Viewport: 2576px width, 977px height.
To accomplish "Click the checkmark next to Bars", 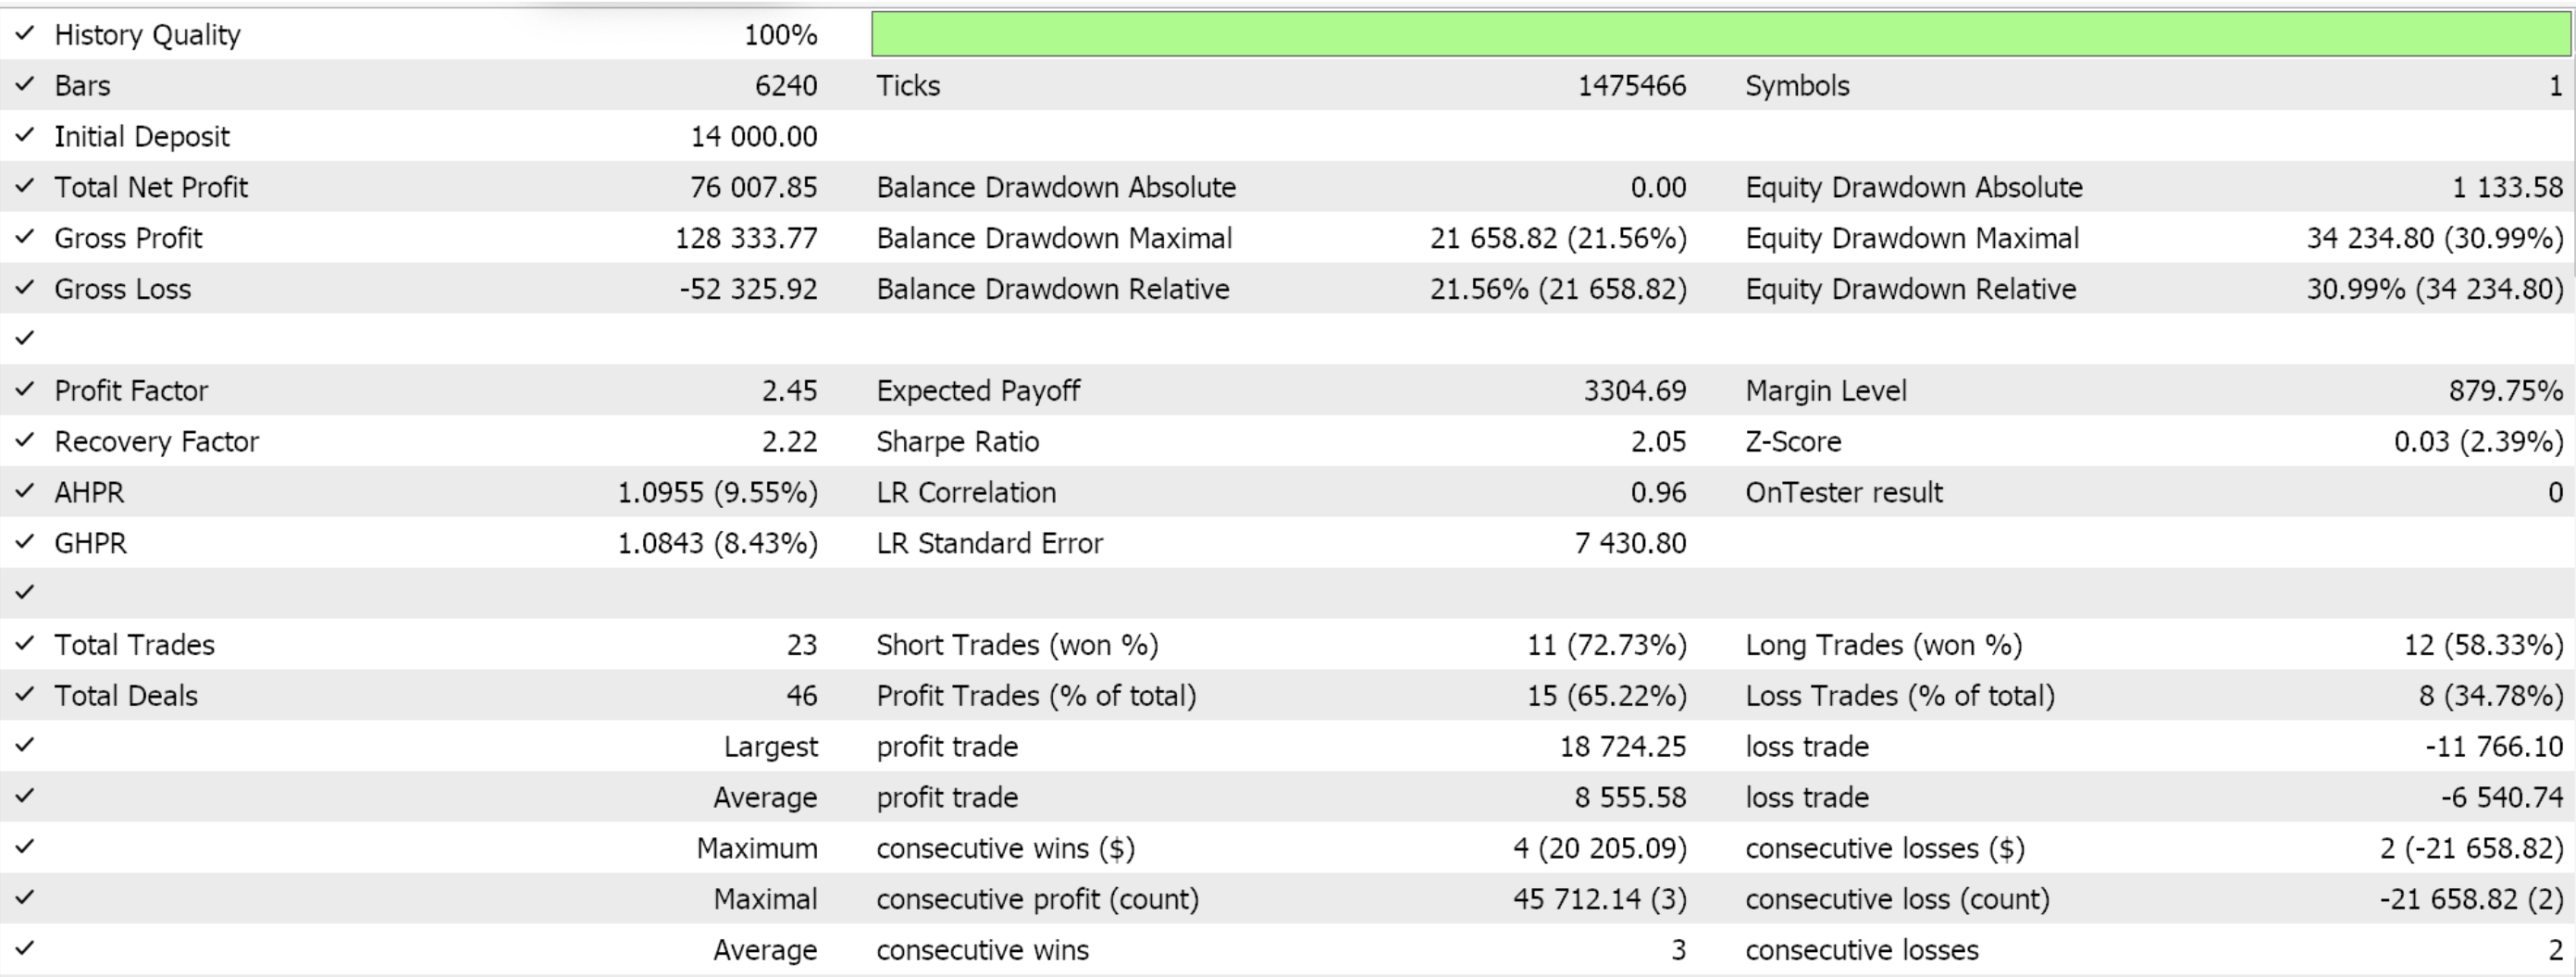I will (25, 85).
